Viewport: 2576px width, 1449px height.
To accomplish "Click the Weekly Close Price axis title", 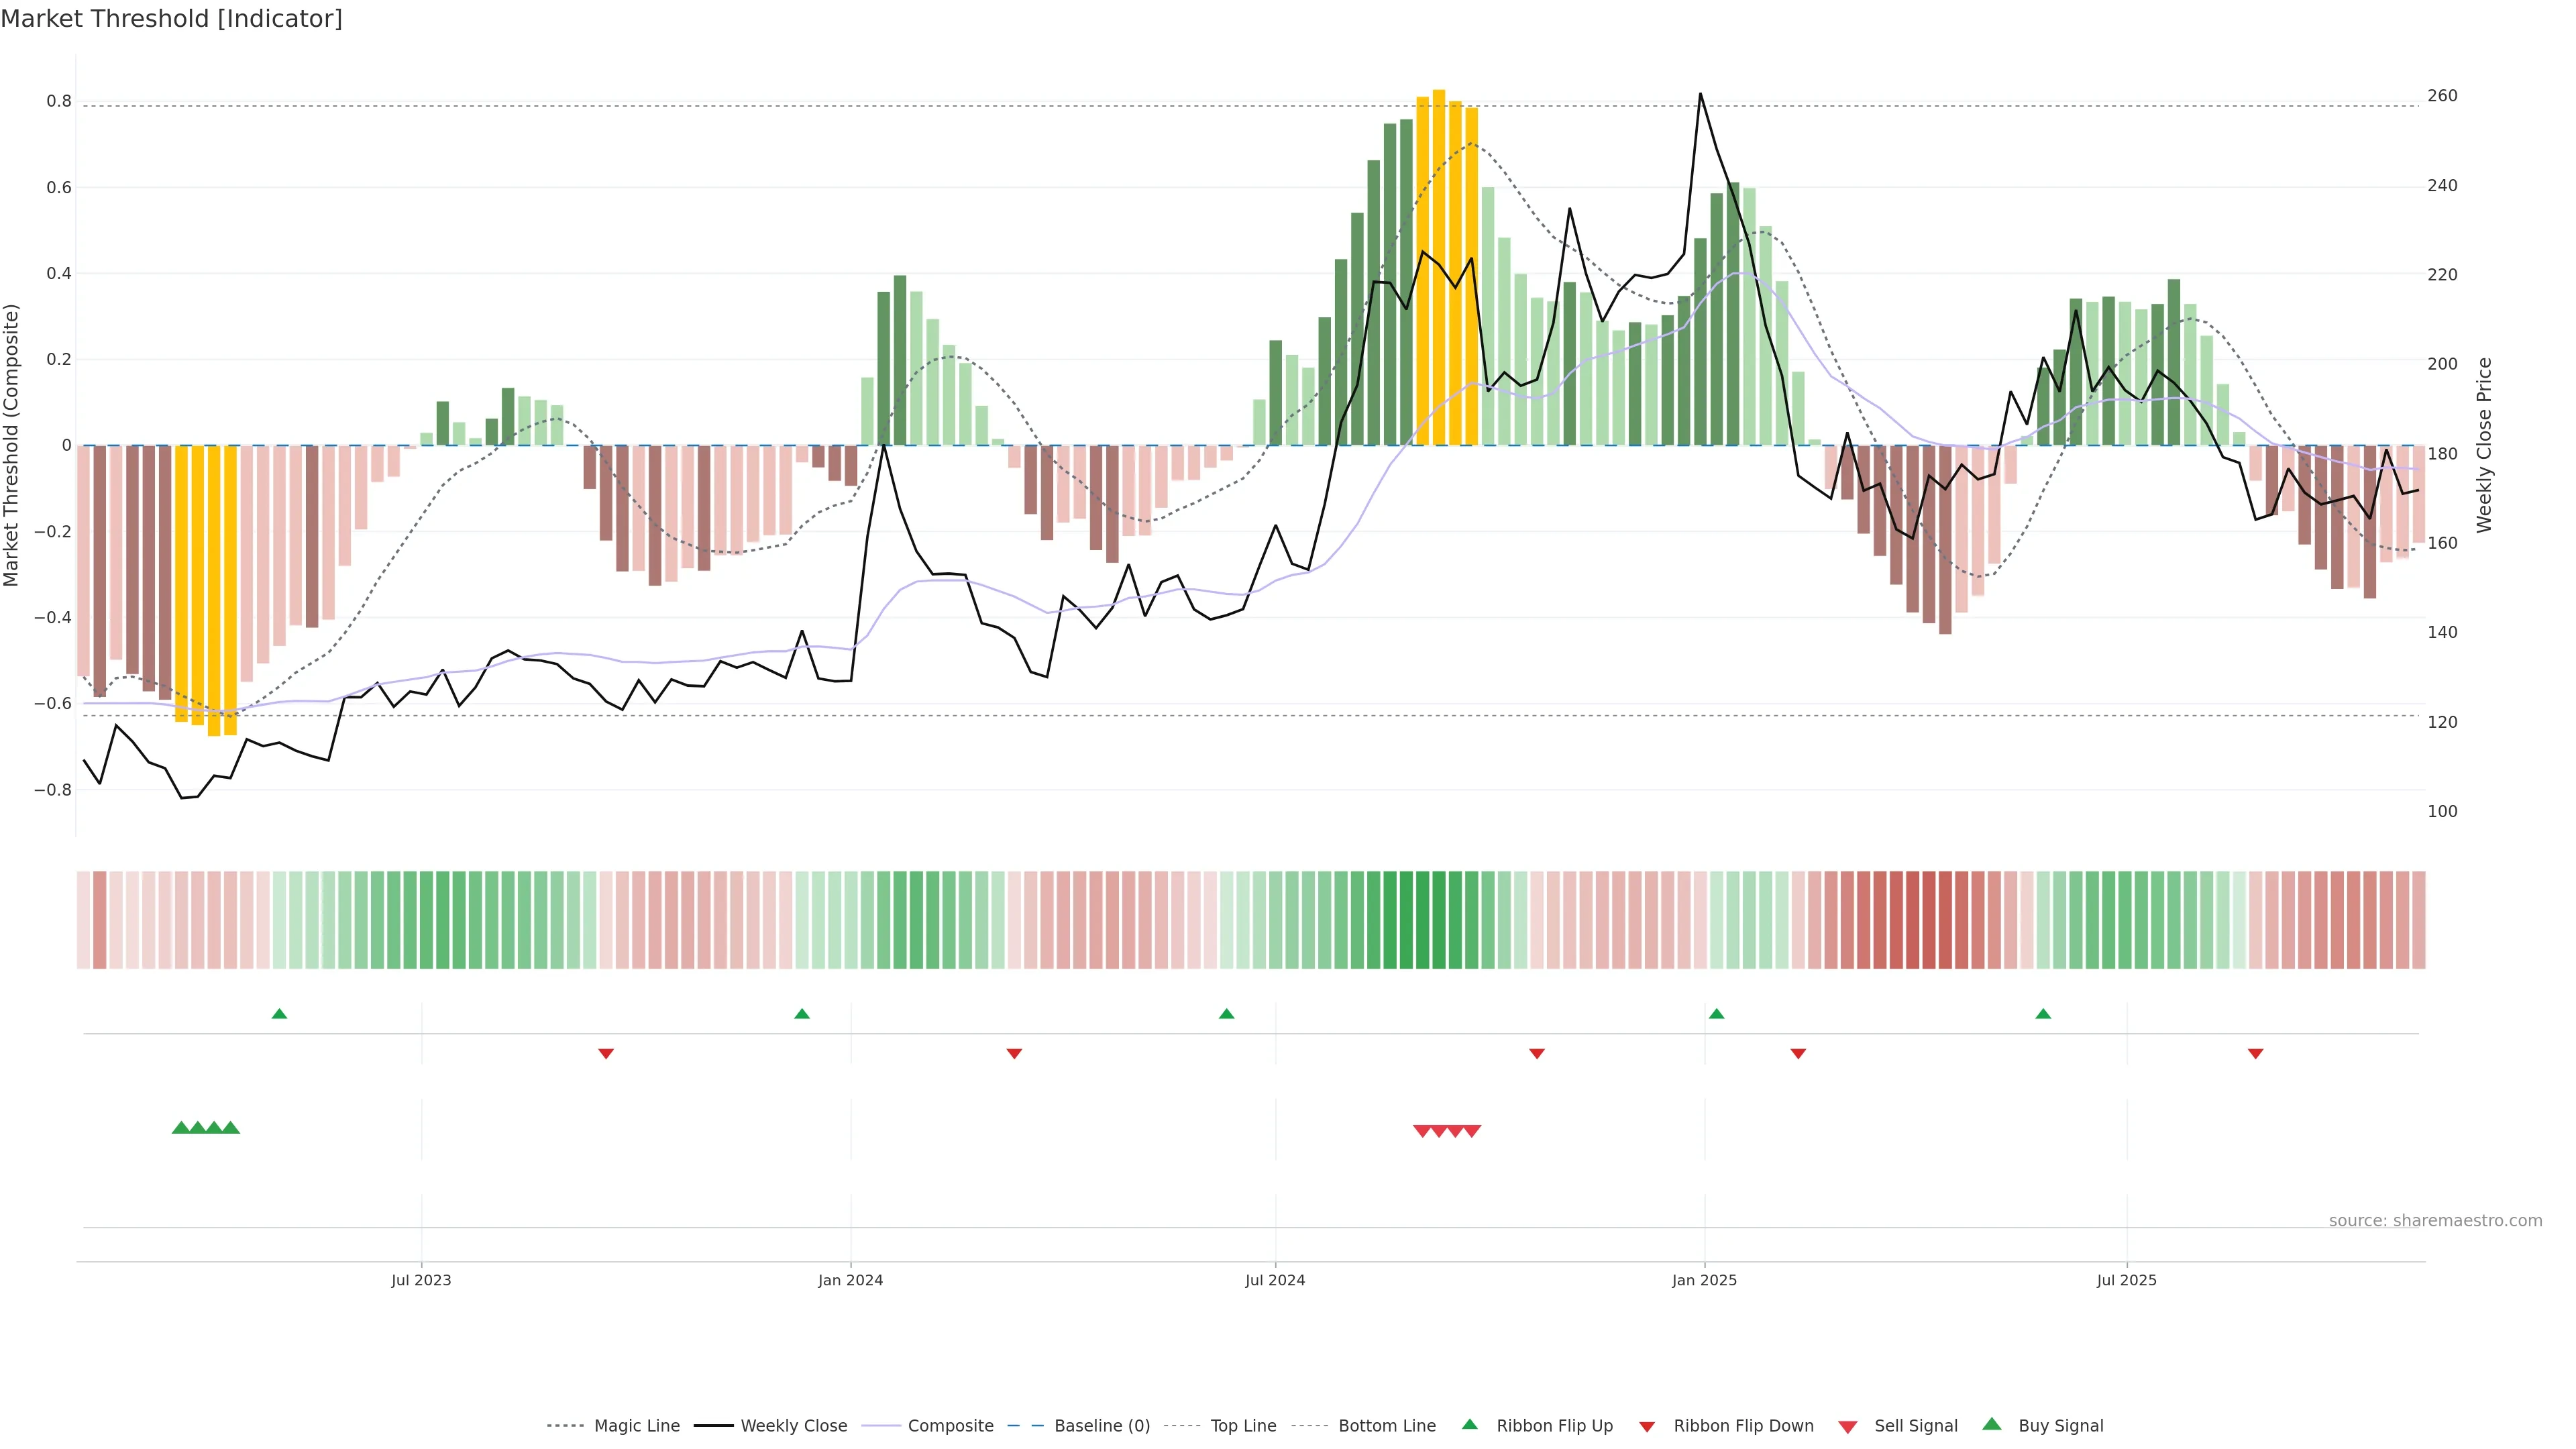I will pyautogui.click(x=2485, y=445).
